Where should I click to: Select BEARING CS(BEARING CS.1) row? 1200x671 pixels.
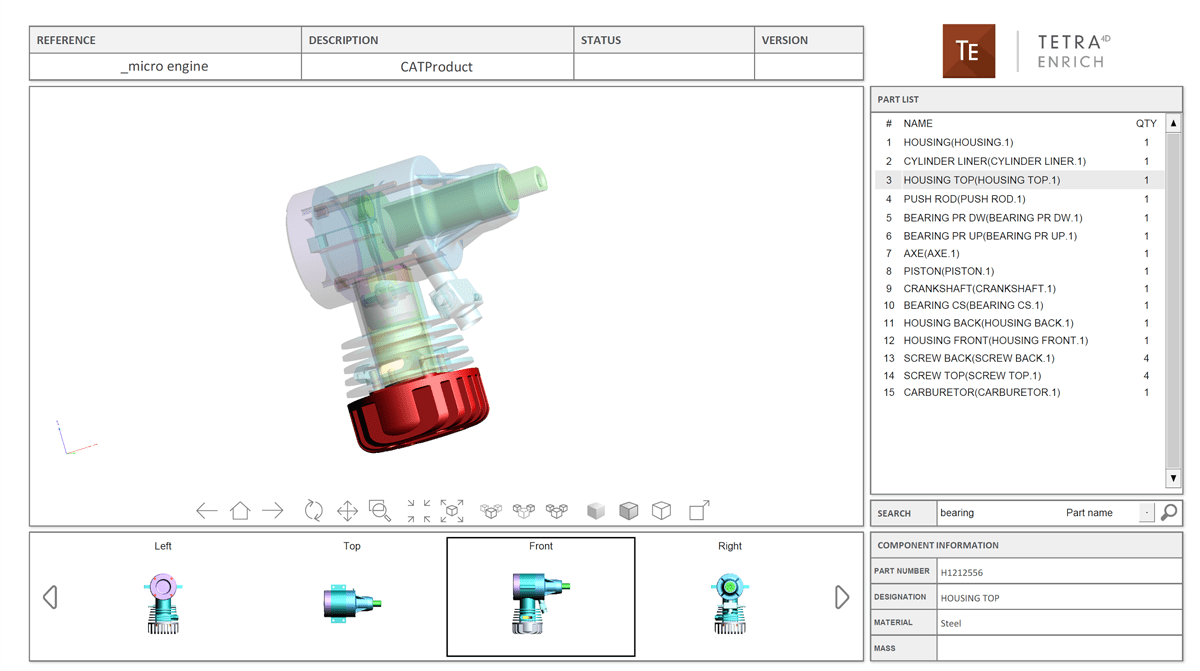[x=1019, y=306]
